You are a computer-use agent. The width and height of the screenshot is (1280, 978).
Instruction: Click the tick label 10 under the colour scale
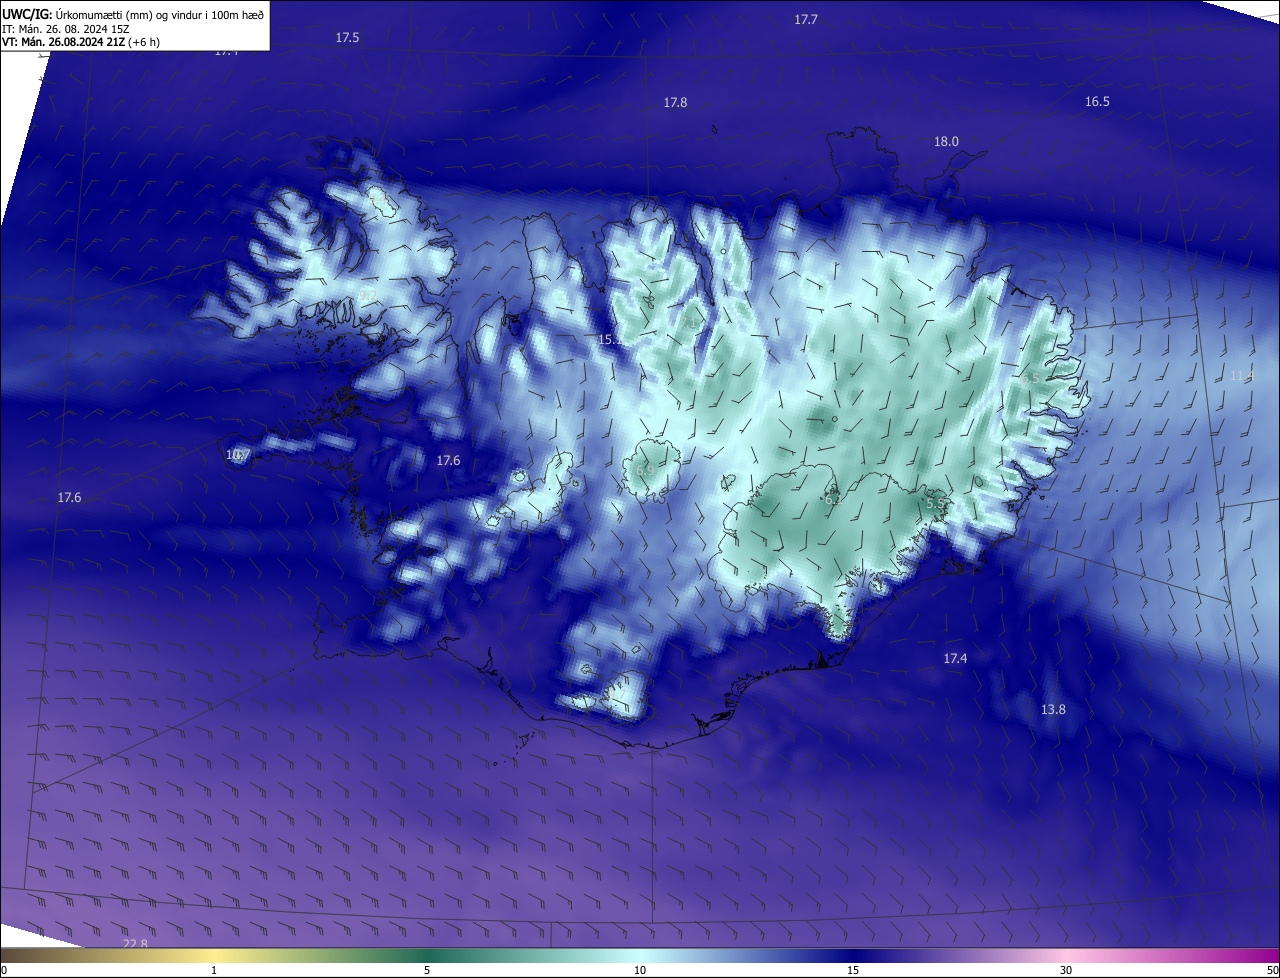click(640, 970)
